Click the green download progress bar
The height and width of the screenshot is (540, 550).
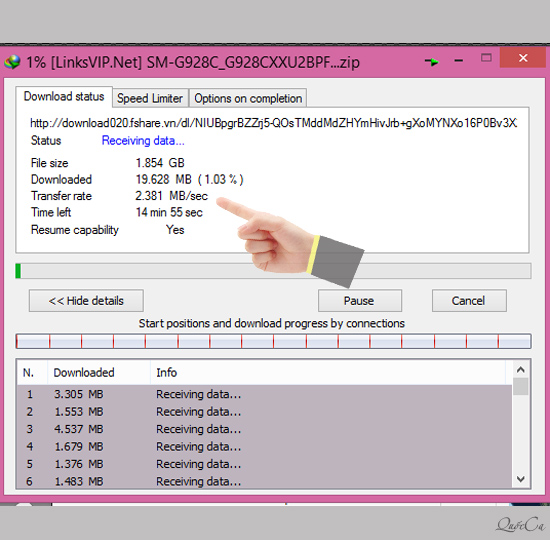273,271
